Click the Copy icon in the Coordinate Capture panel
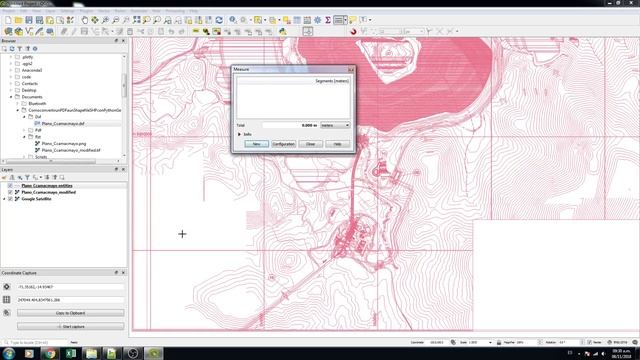This screenshot has height=360, width=640. (x=7, y=313)
